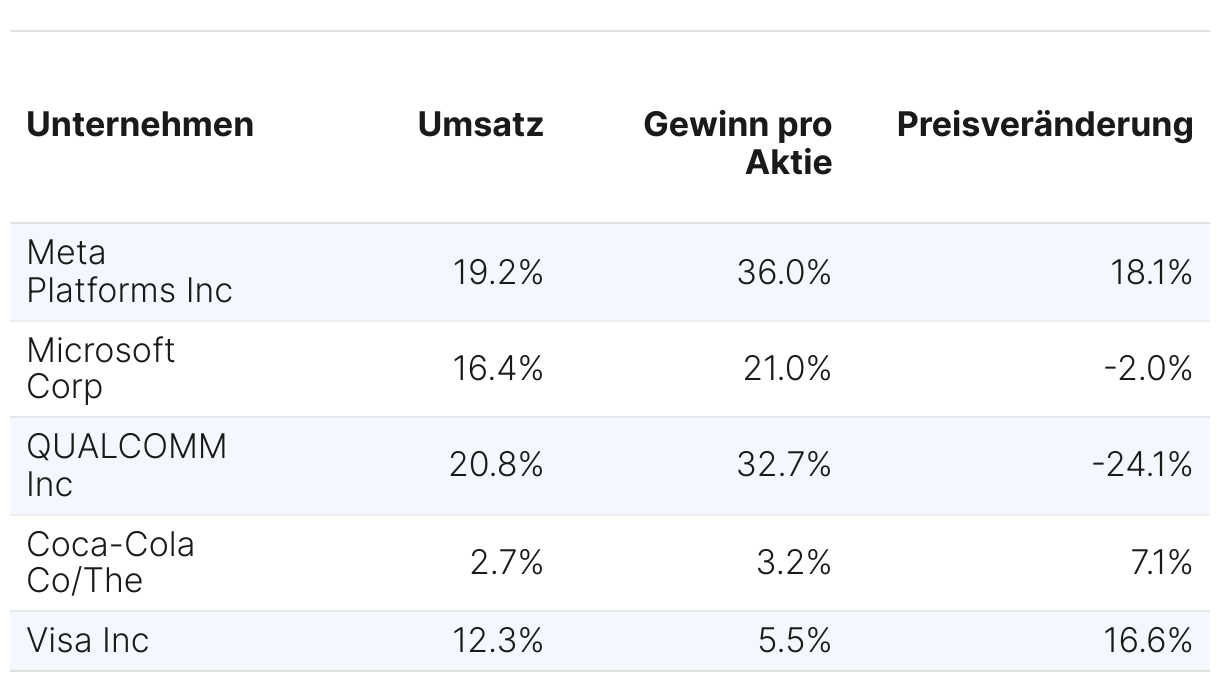Click the Gewinn pro Aktie header
The height and width of the screenshot is (682, 1220).
pyautogui.click(x=738, y=143)
